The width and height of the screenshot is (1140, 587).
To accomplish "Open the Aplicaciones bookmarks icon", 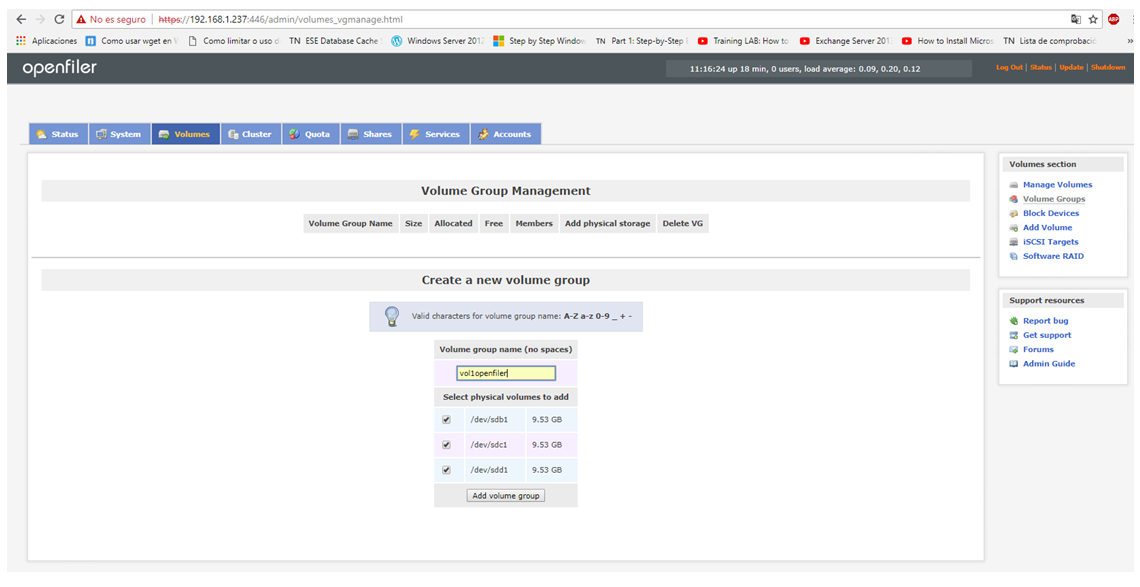I will pos(20,41).
